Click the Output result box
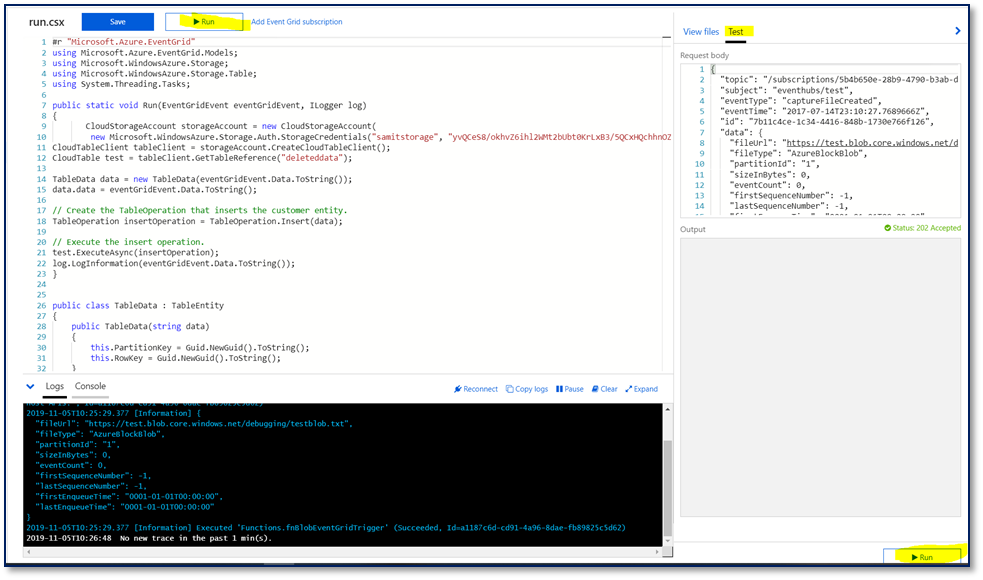 tap(821, 377)
